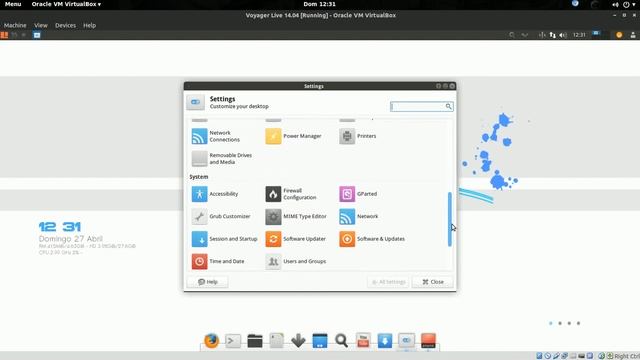Open the VirtualBox View menu
The width and height of the screenshot is (640, 360).
pyautogui.click(x=41, y=25)
